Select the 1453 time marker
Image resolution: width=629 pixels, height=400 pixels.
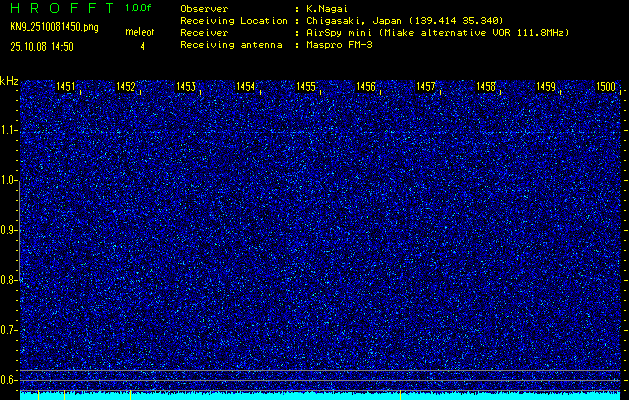[186, 87]
